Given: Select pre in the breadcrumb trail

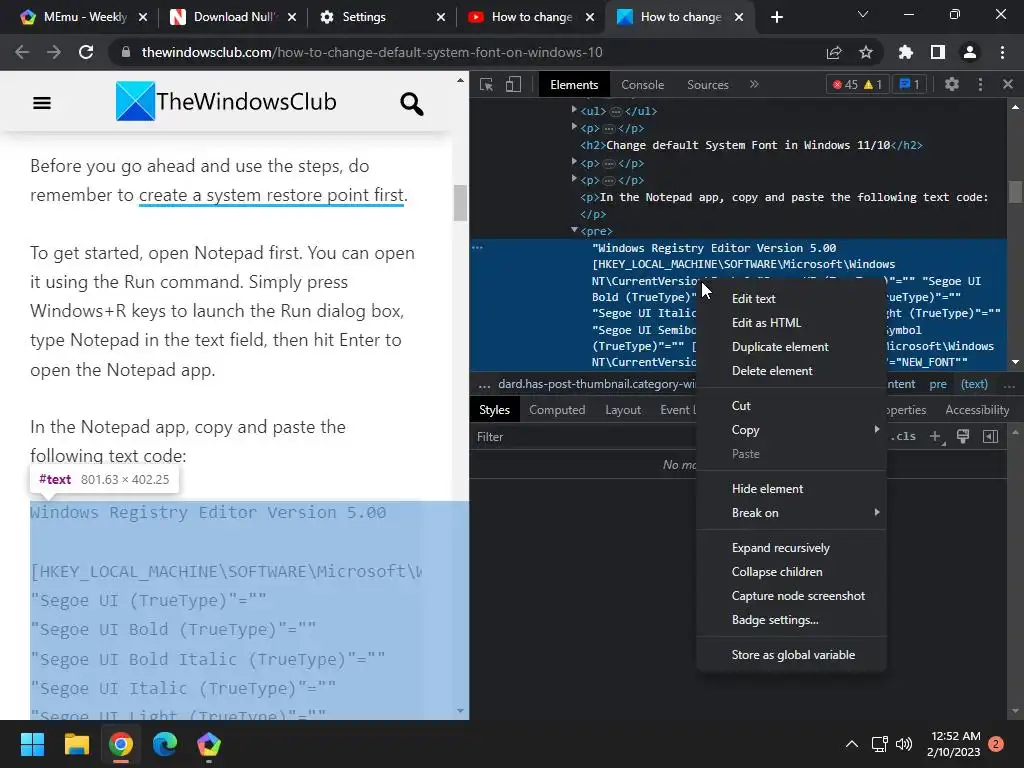Looking at the screenshot, I should pos(938,384).
